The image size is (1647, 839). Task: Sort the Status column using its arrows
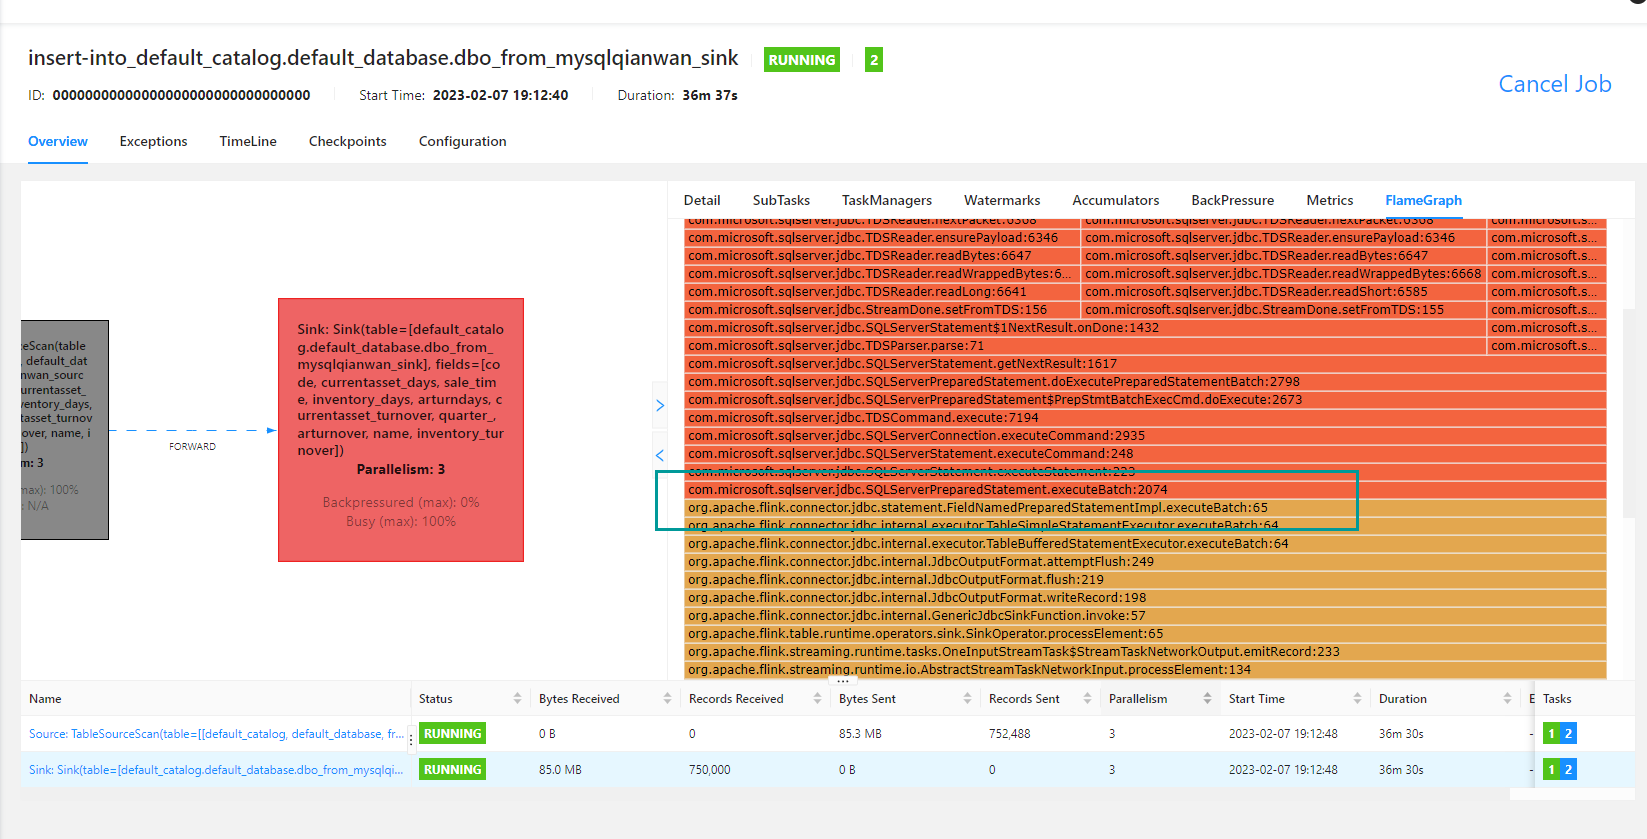pos(517,699)
